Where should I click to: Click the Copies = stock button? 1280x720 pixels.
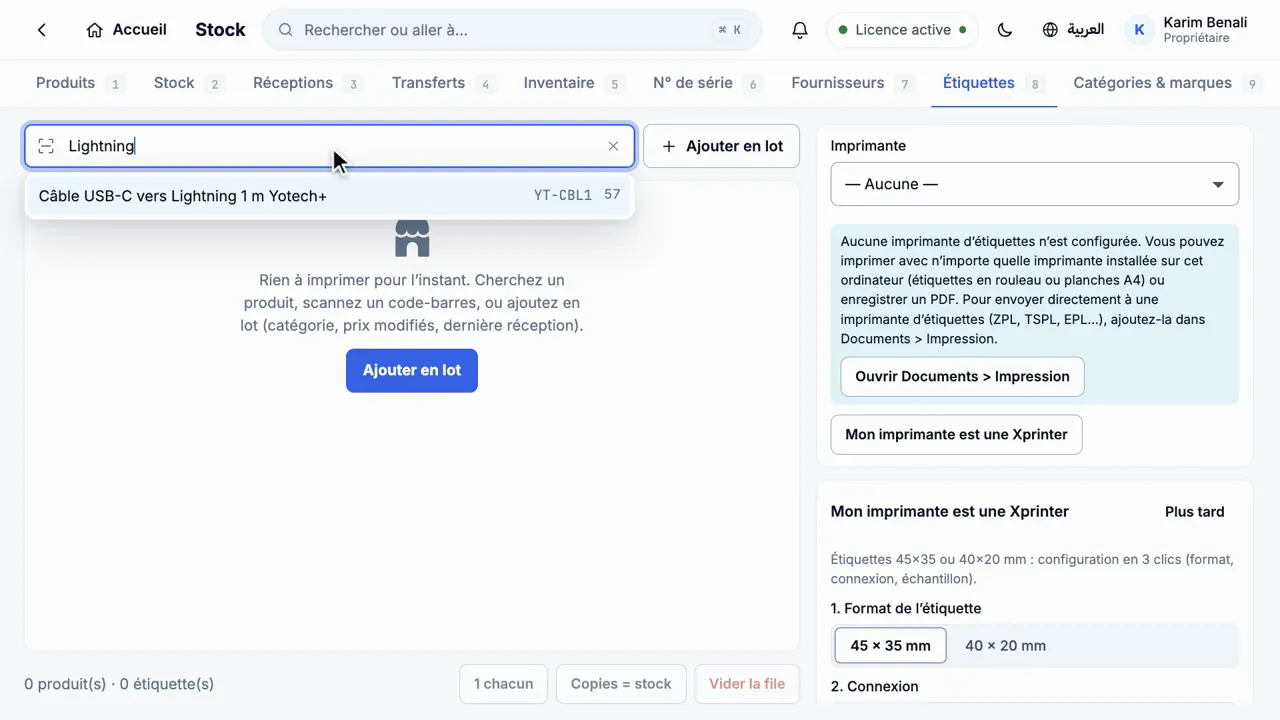click(x=621, y=684)
